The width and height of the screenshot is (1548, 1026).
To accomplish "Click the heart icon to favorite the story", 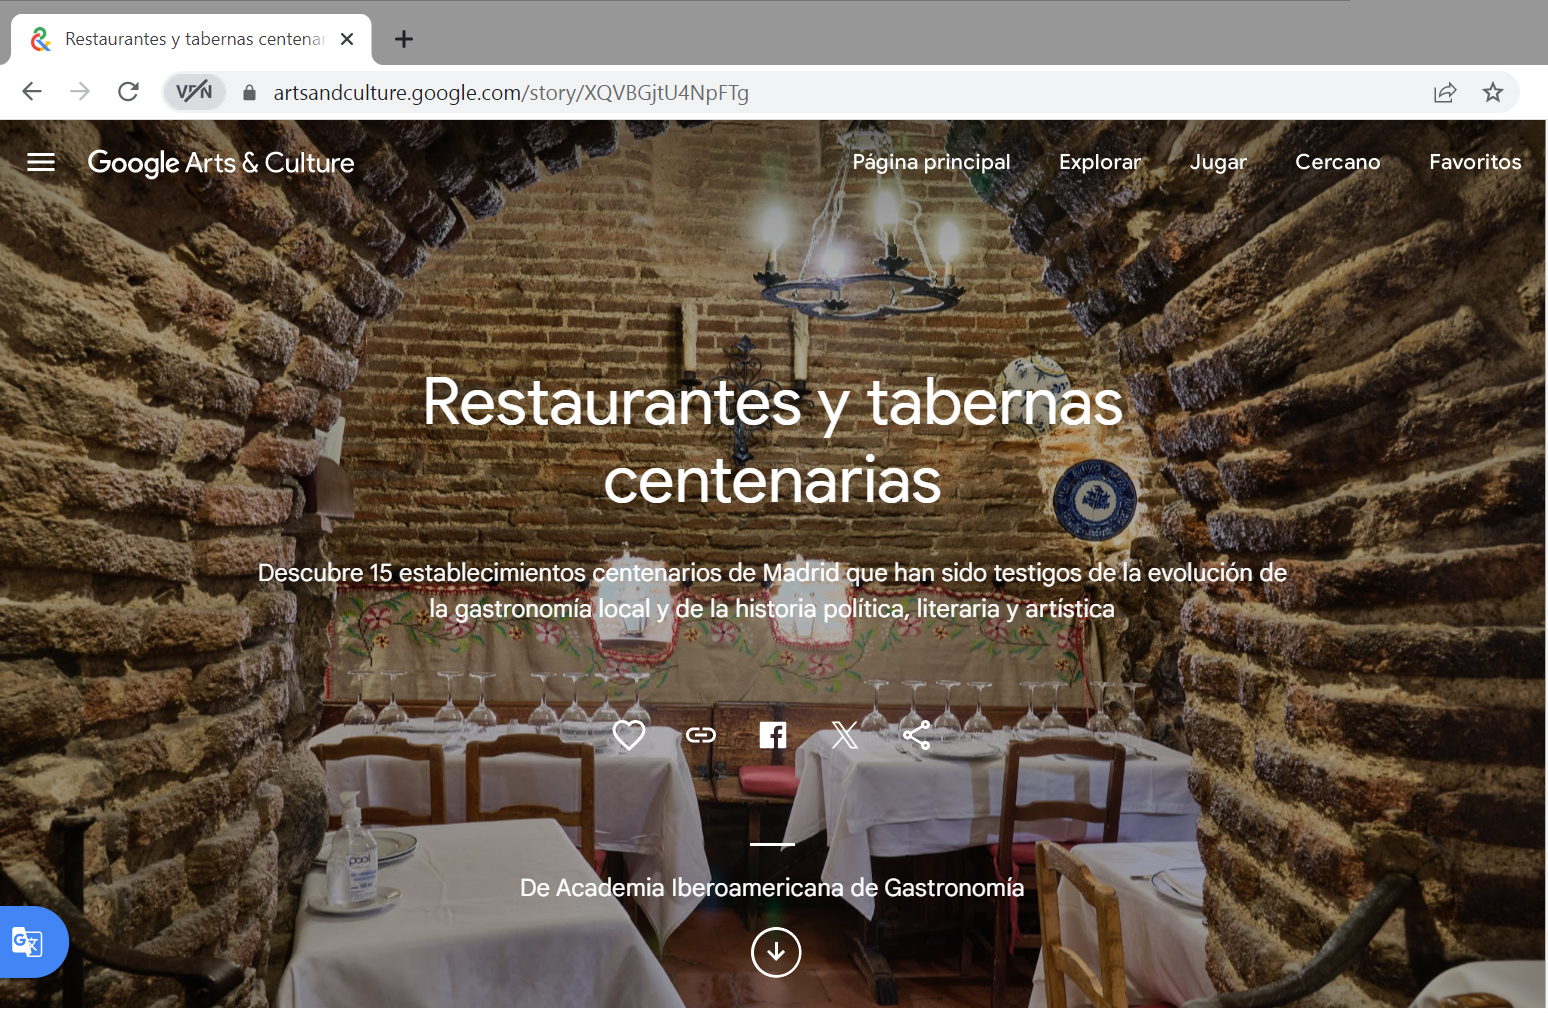I will click(629, 735).
